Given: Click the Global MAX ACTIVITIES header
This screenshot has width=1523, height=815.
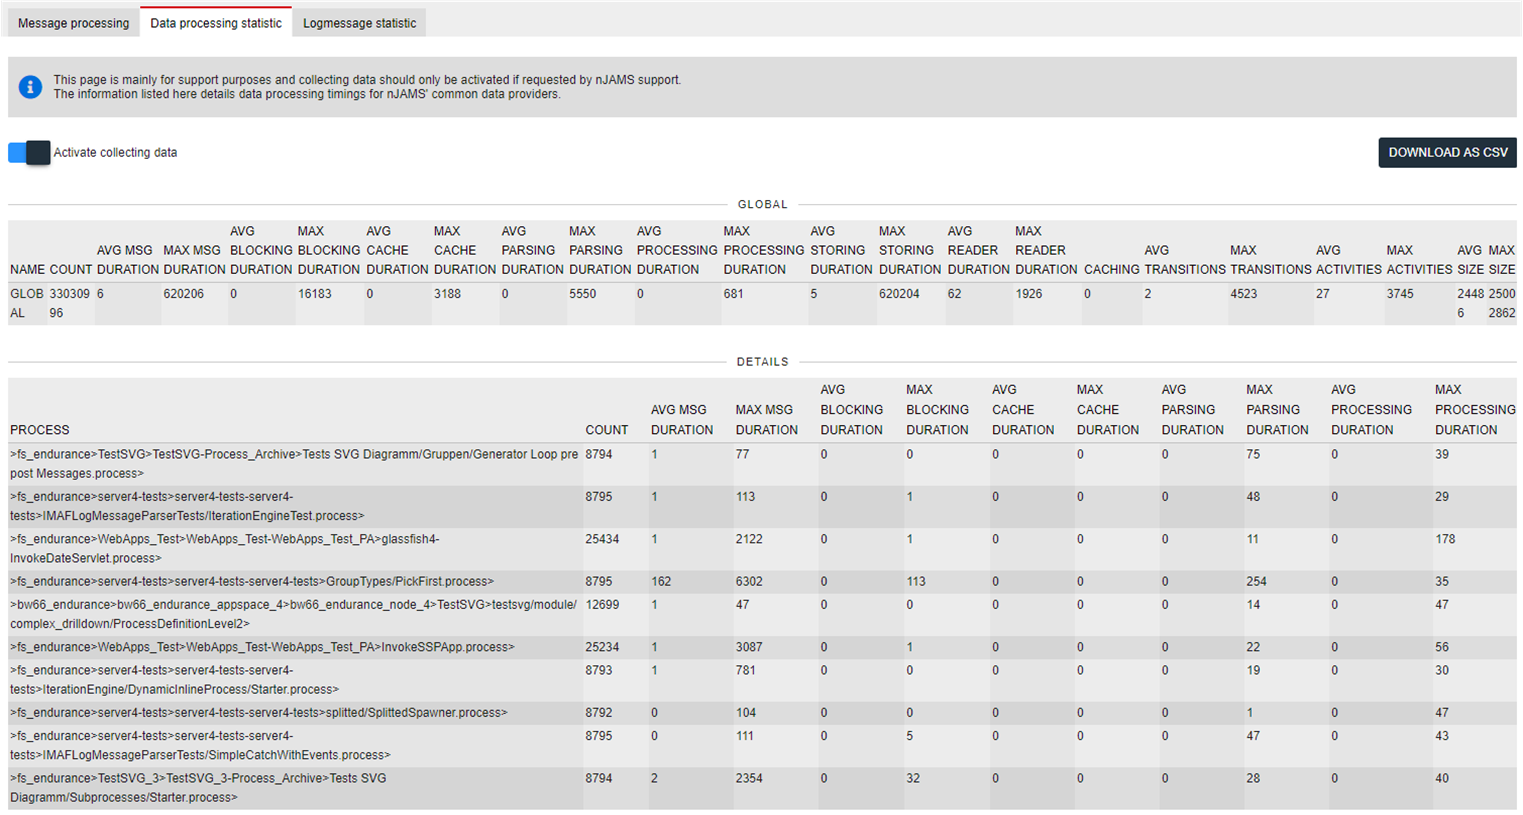Looking at the screenshot, I should point(1419,260).
